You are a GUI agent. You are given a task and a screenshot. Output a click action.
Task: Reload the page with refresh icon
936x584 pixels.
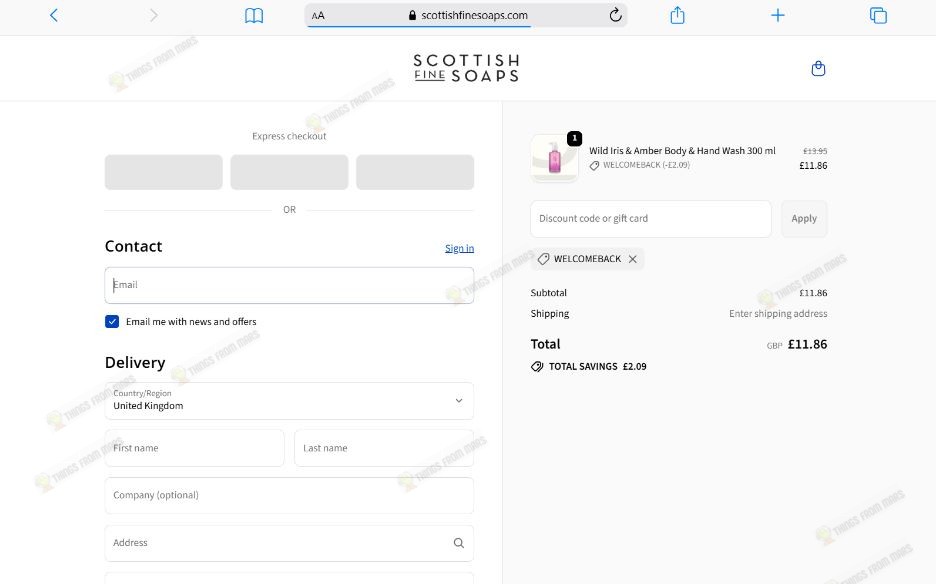pos(615,15)
